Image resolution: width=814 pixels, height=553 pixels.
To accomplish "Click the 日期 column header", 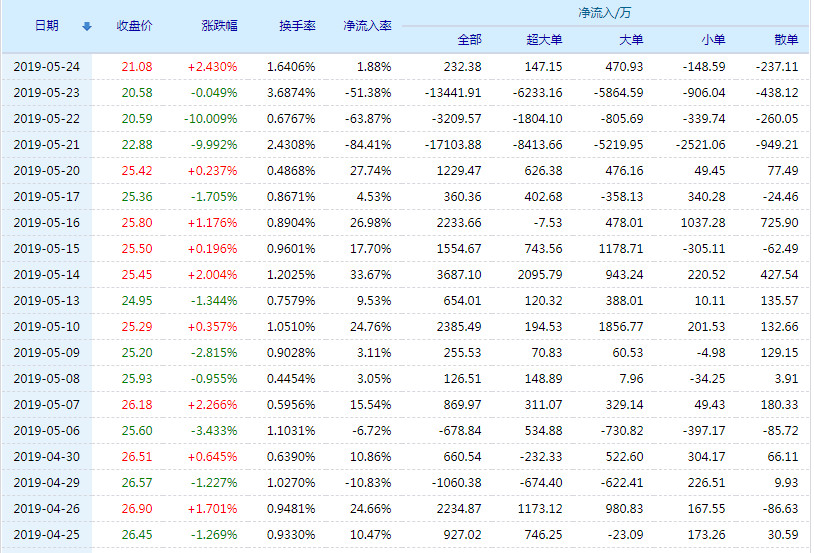I will click(46, 26).
